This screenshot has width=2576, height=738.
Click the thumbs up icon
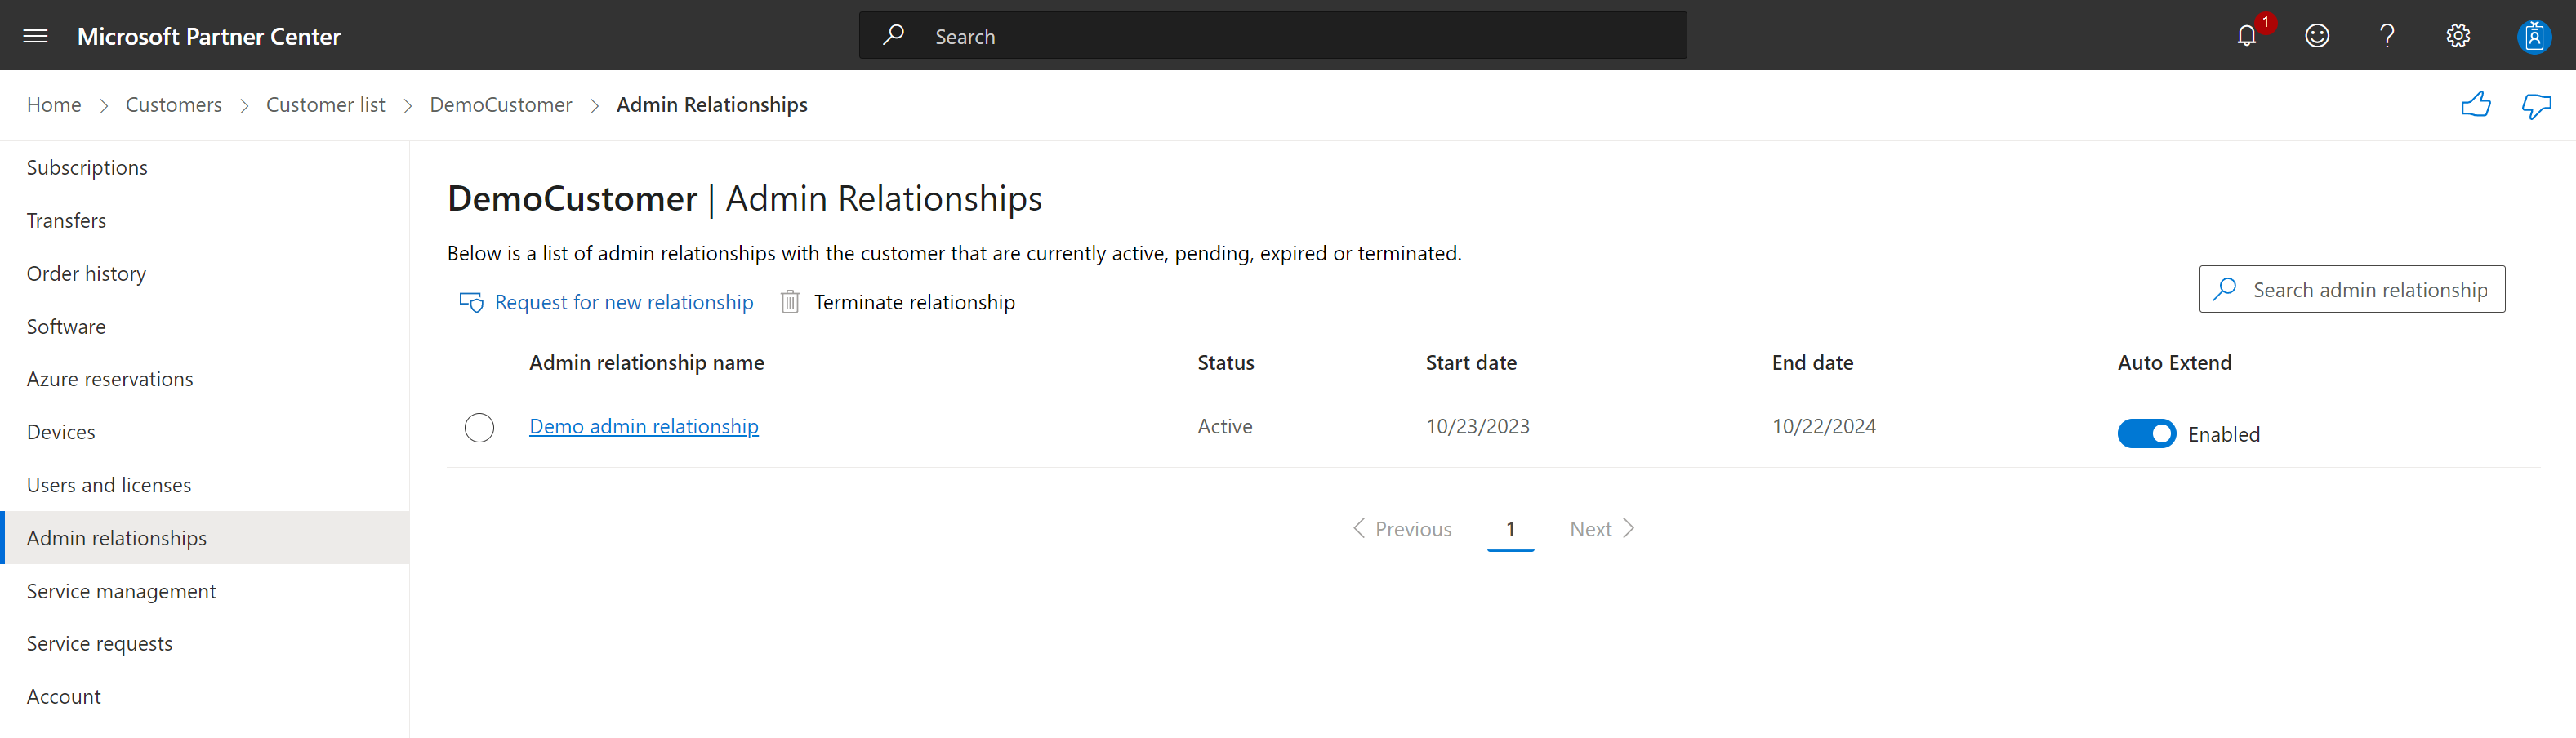[x=2476, y=104]
